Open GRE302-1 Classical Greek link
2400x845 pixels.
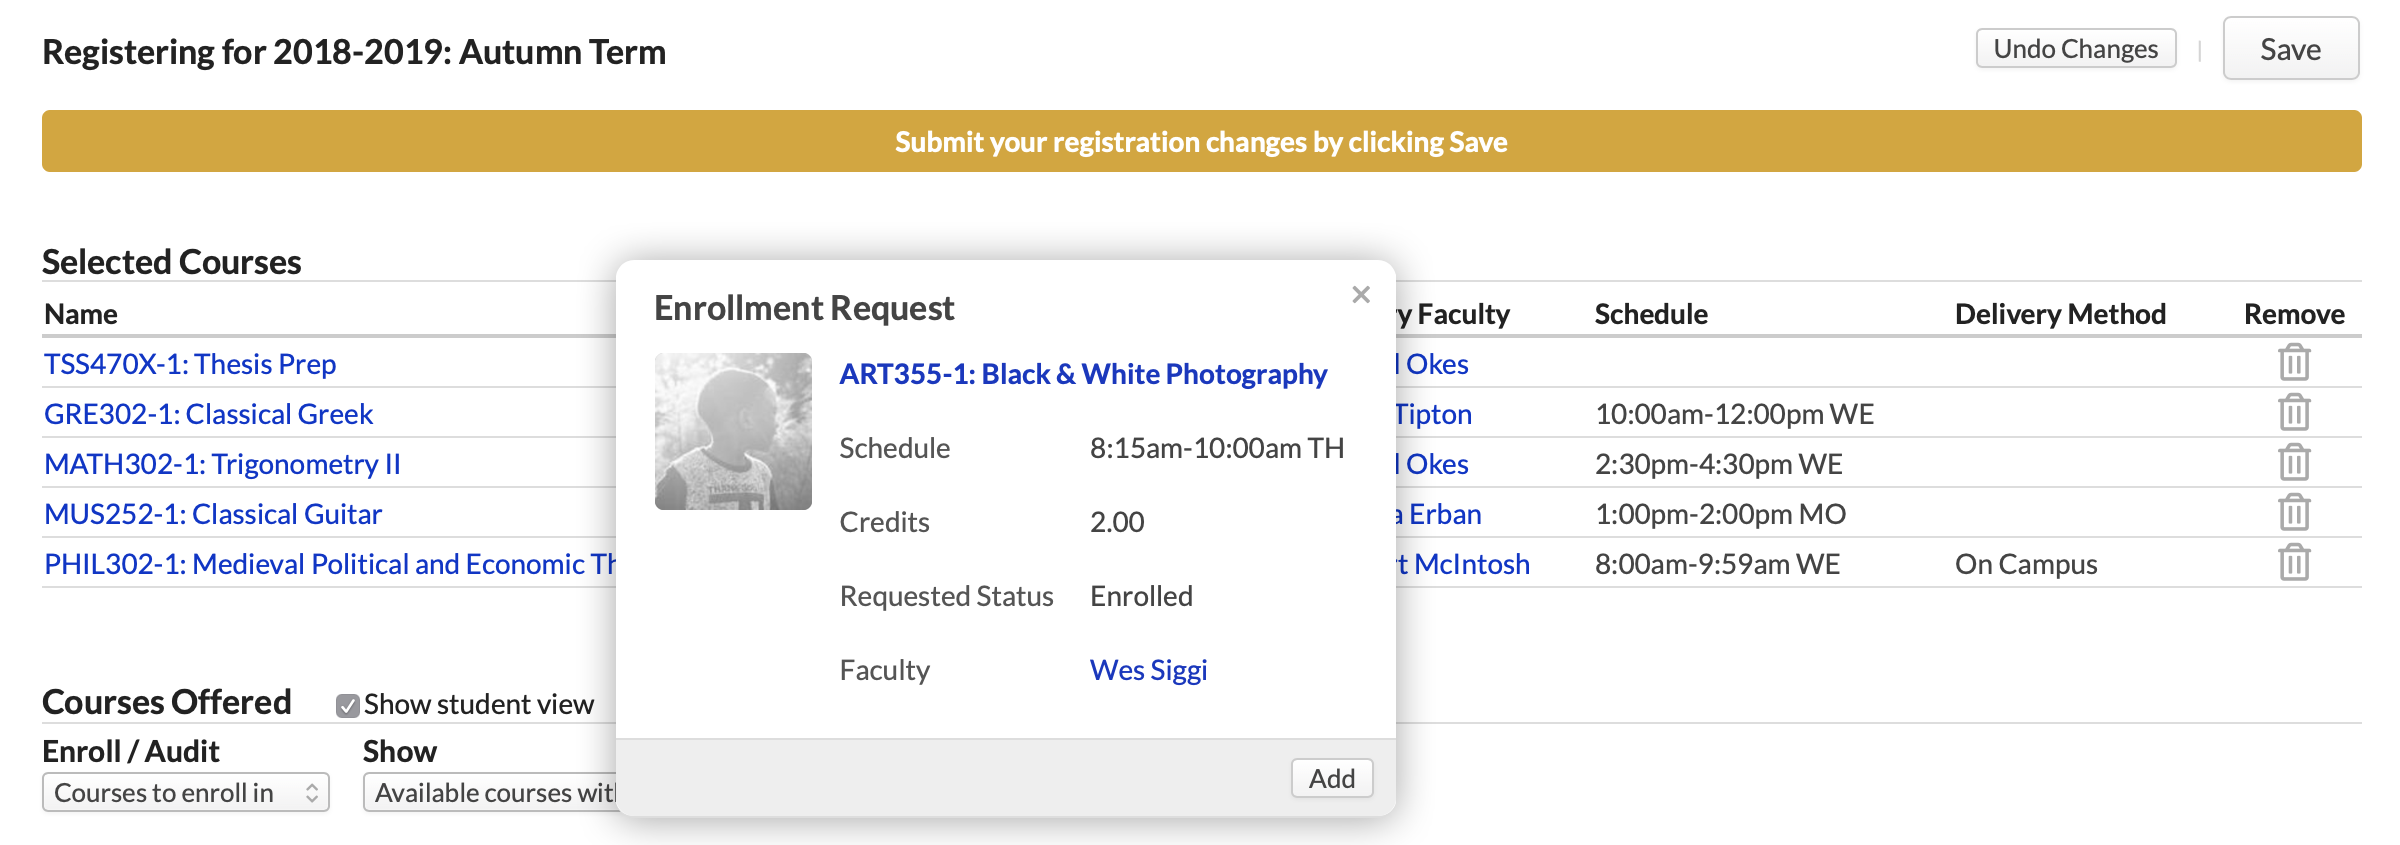click(x=208, y=414)
